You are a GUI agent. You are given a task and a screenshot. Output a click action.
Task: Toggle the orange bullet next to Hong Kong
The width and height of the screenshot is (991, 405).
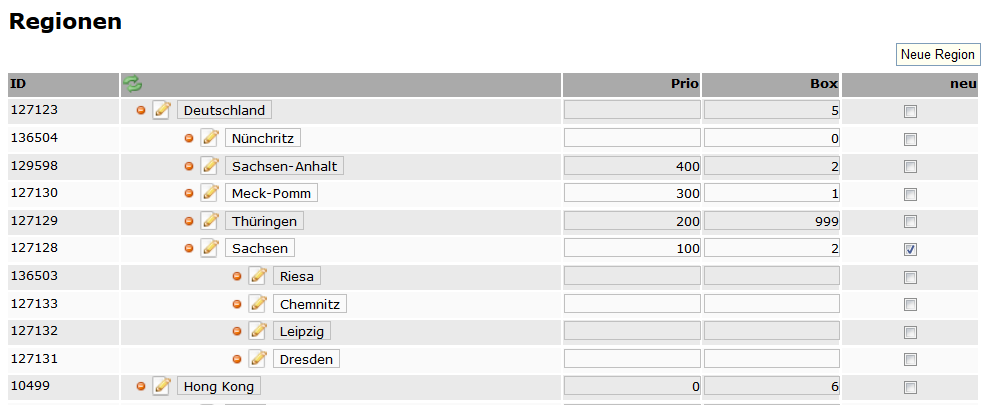click(x=141, y=386)
